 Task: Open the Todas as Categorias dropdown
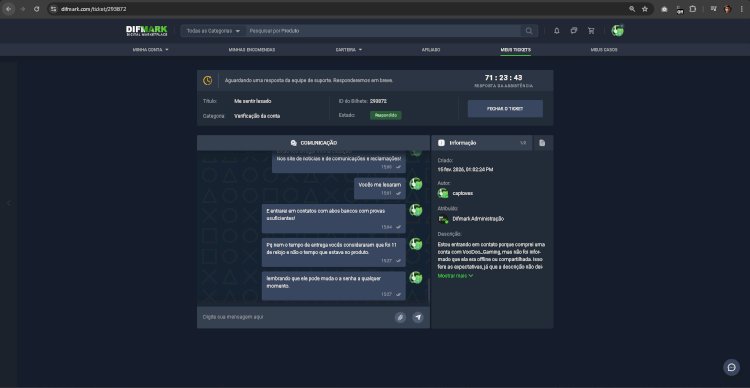(x=213, y=31)
